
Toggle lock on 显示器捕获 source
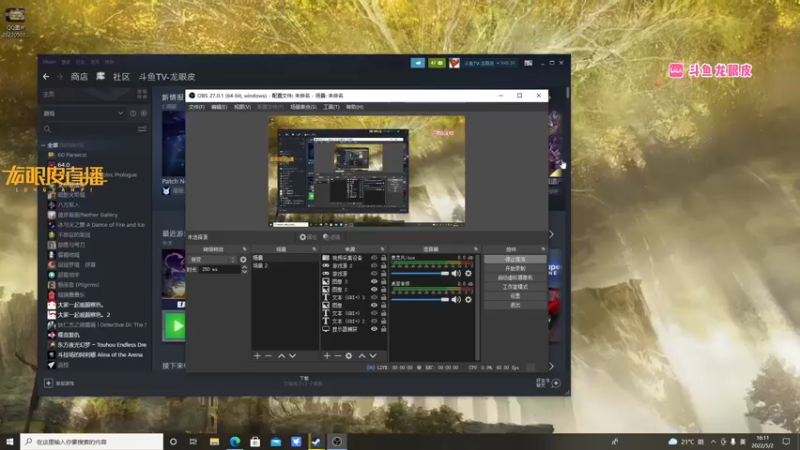click(384, 329)
